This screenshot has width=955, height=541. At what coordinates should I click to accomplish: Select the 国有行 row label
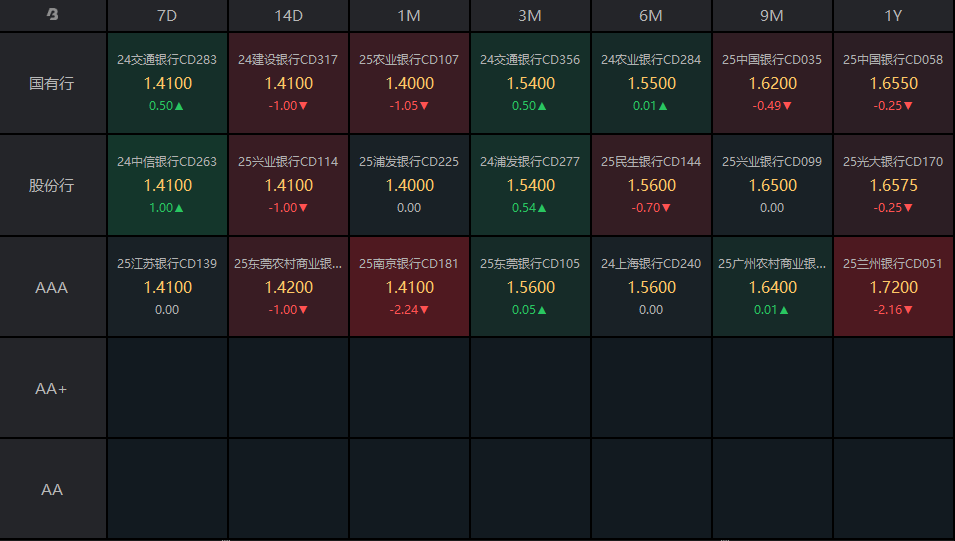click(x=52, y=83)
